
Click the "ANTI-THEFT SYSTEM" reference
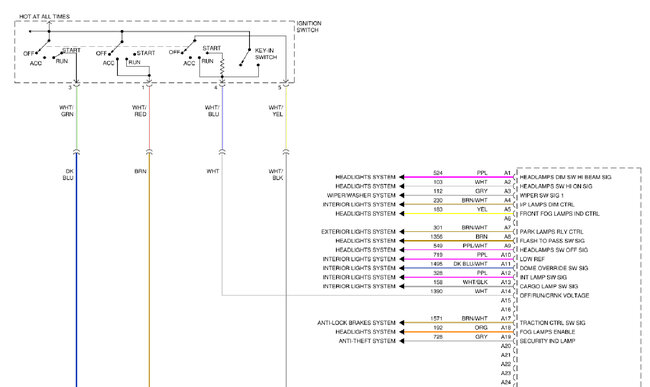coord(367,341)
